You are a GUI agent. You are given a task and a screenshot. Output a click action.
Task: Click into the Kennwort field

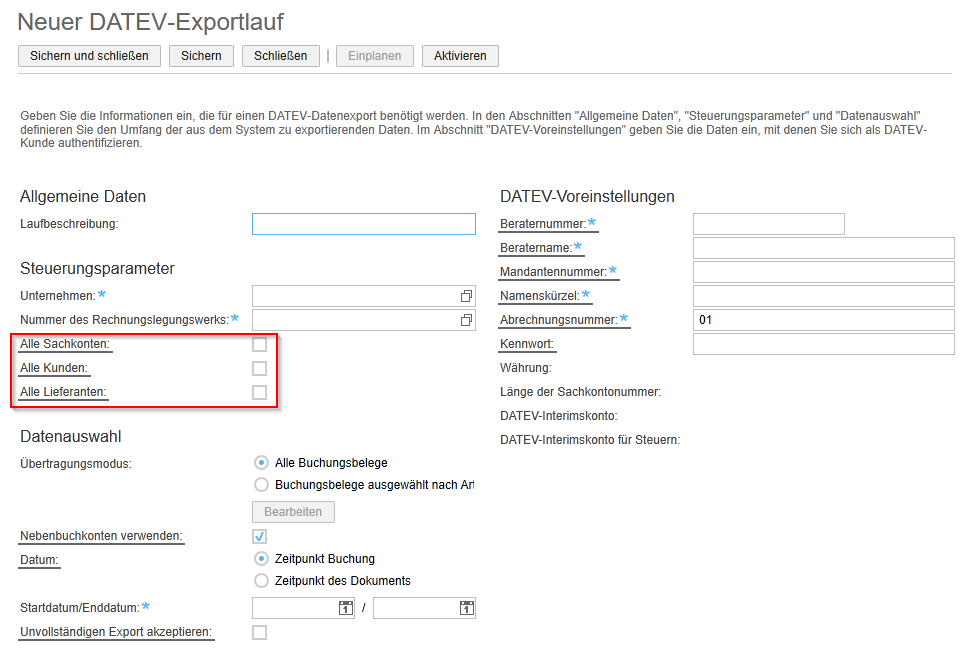tap(824, 344)
